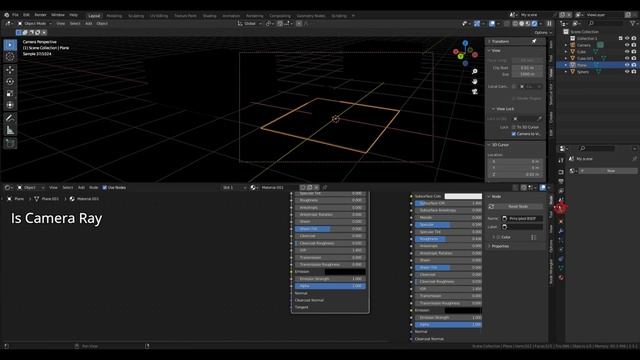Click the navigation gizmo Z axis
This screenshot has width=640, height=360.
[x=465, y=43]
